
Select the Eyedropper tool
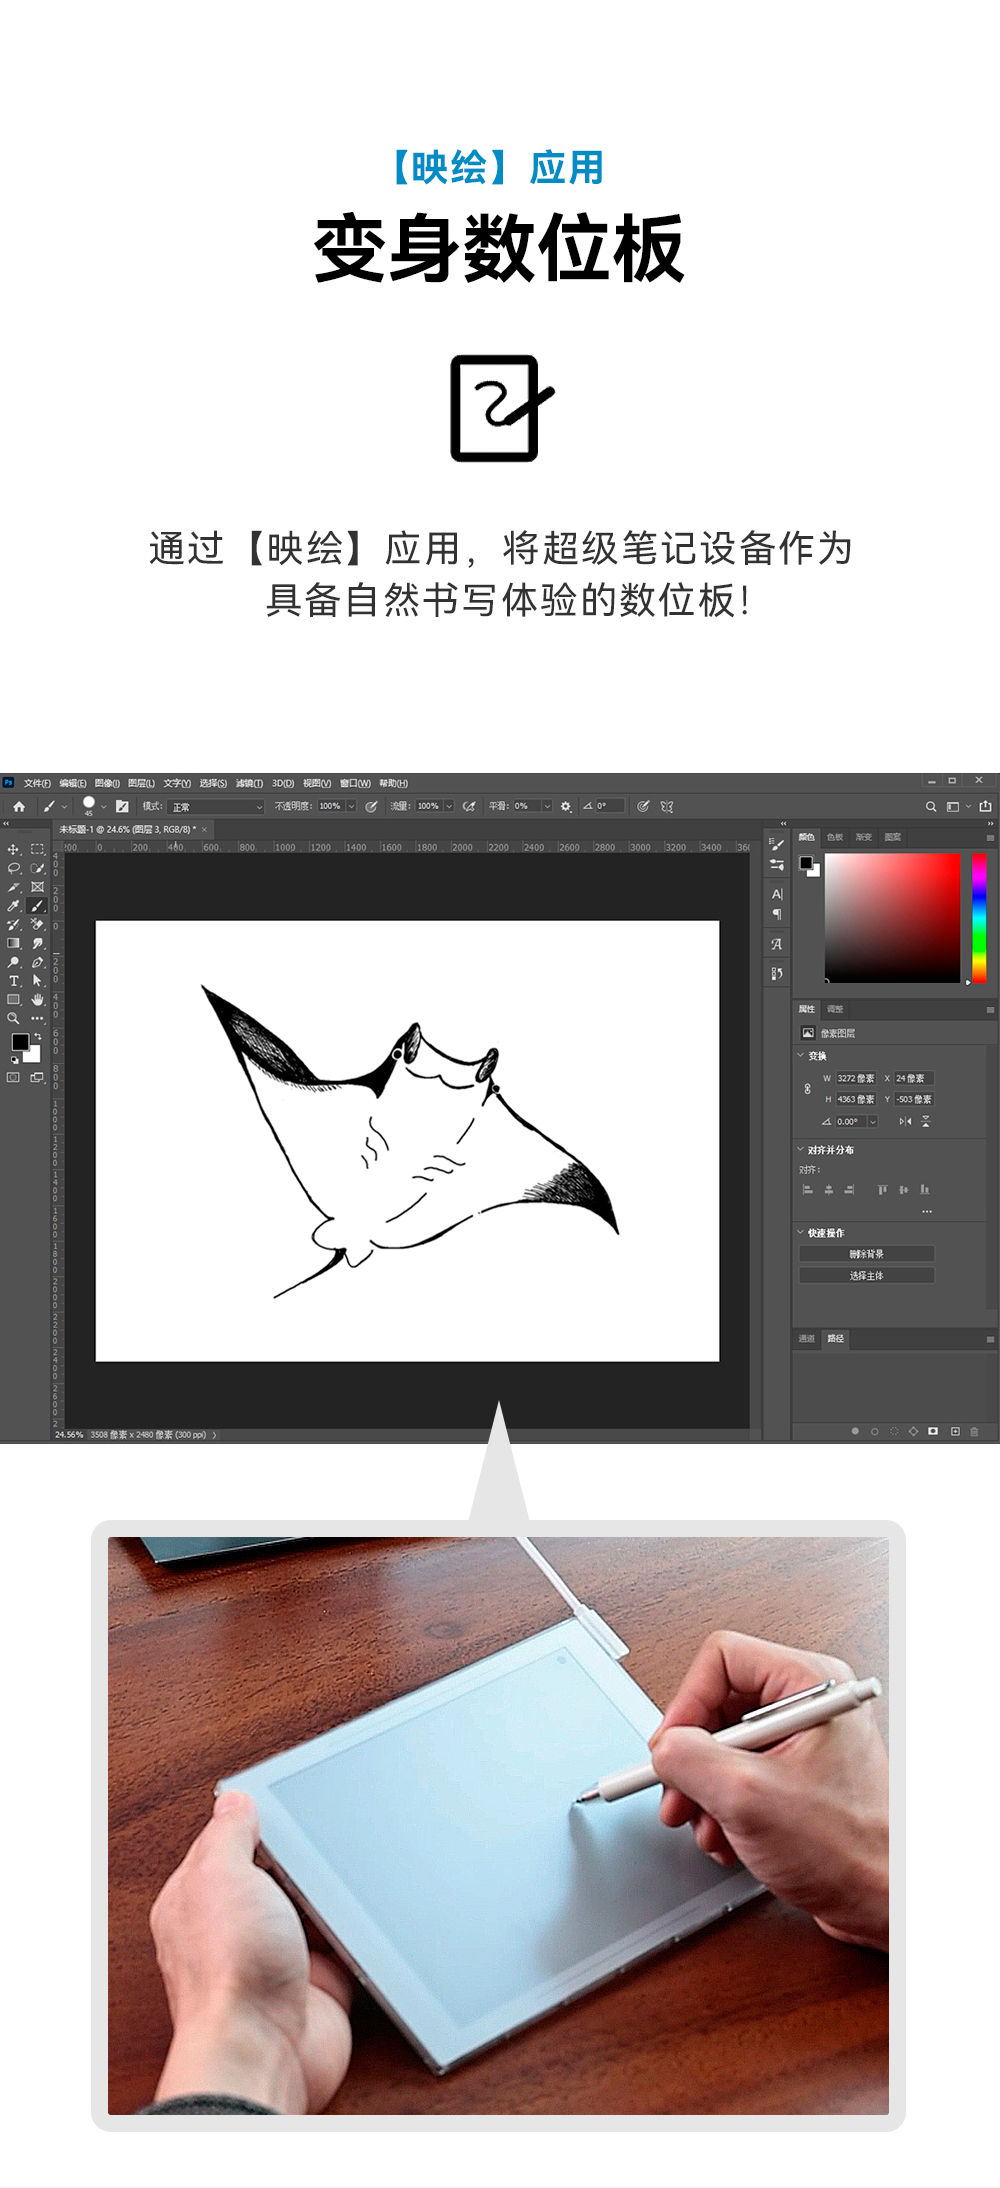tap(14, 906)
